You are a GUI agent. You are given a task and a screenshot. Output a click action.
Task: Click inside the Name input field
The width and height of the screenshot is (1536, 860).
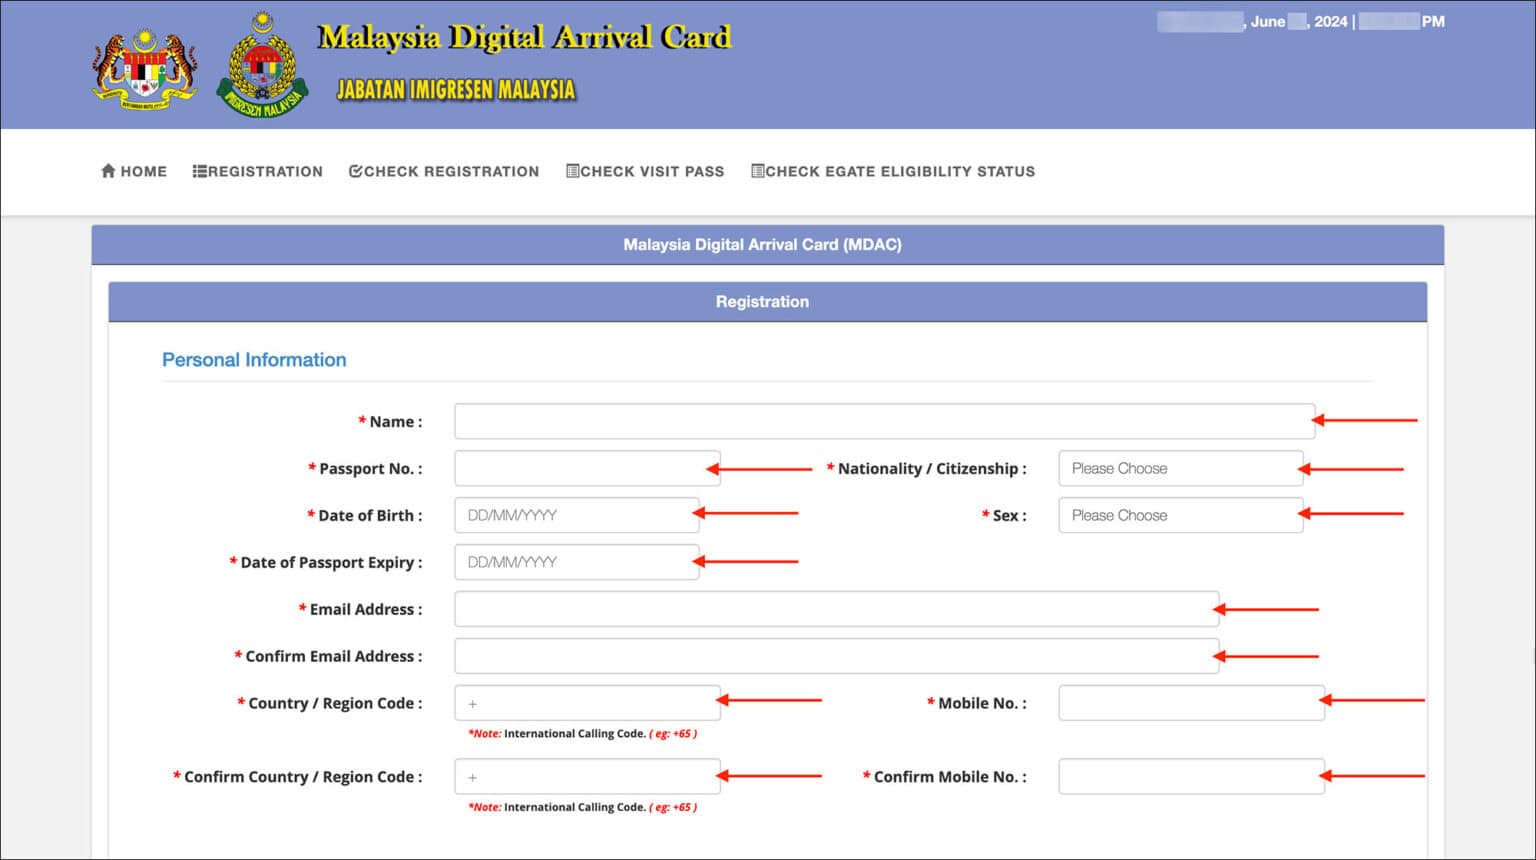click(880, 421)
